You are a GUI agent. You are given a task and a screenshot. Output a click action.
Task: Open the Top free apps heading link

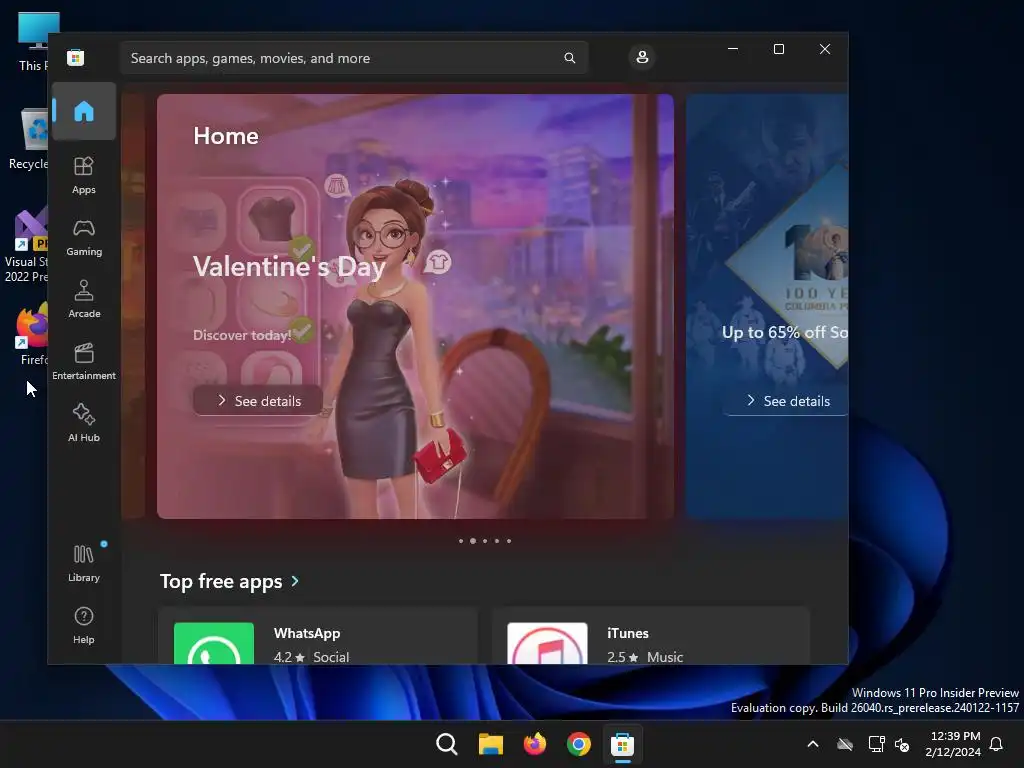[x=221, y=581]
